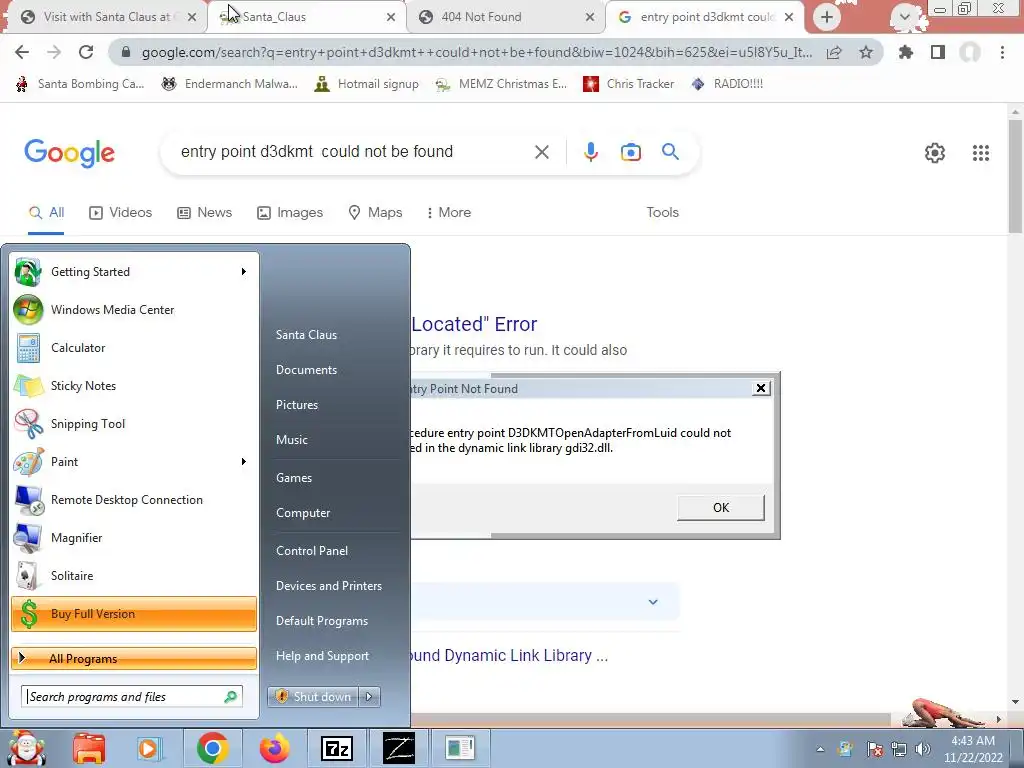Click the network tray icon
The image size is (1024, 768).
(x=899, y=750)
